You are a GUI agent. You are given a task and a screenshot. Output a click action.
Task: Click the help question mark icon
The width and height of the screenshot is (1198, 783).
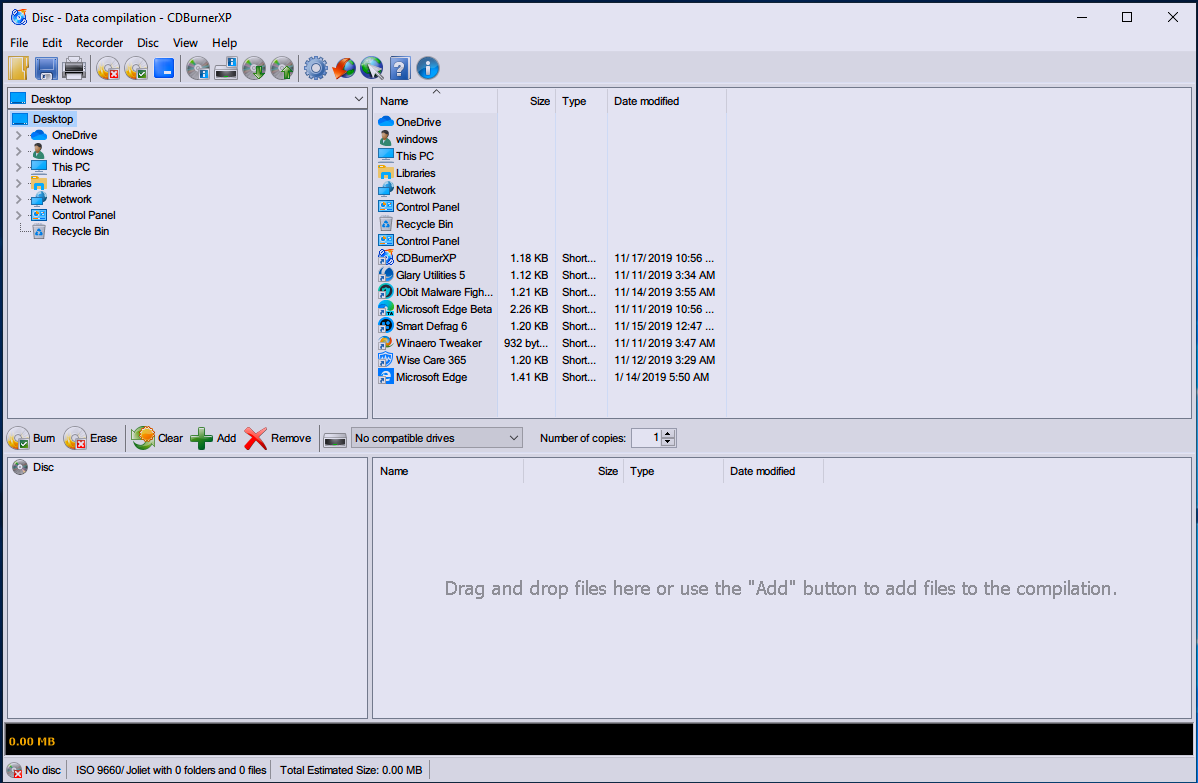point(400,69)
